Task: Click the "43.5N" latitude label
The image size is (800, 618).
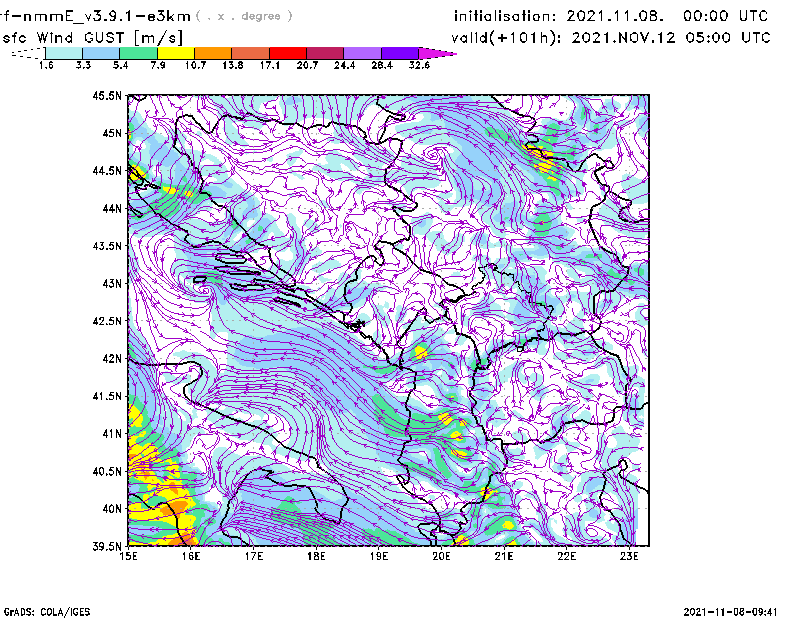Action: [107, 246]
